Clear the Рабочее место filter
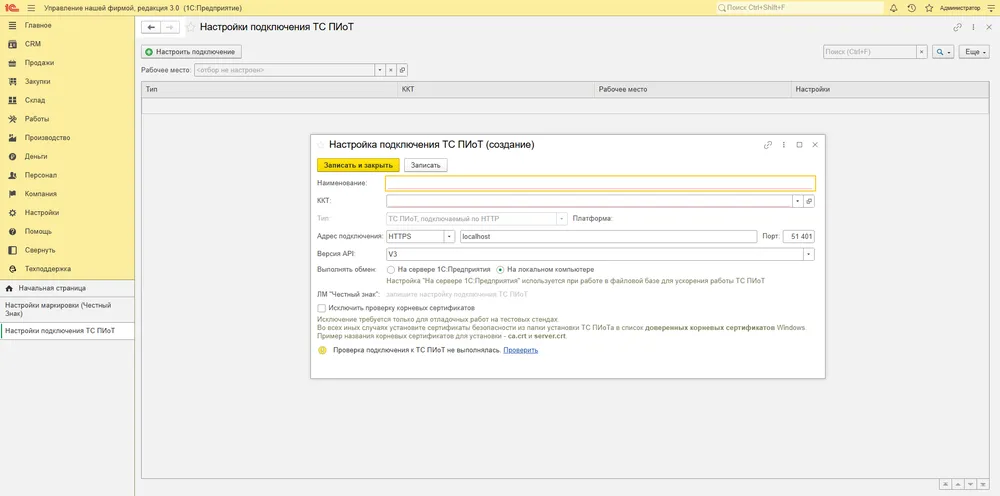 click(391, 70)
